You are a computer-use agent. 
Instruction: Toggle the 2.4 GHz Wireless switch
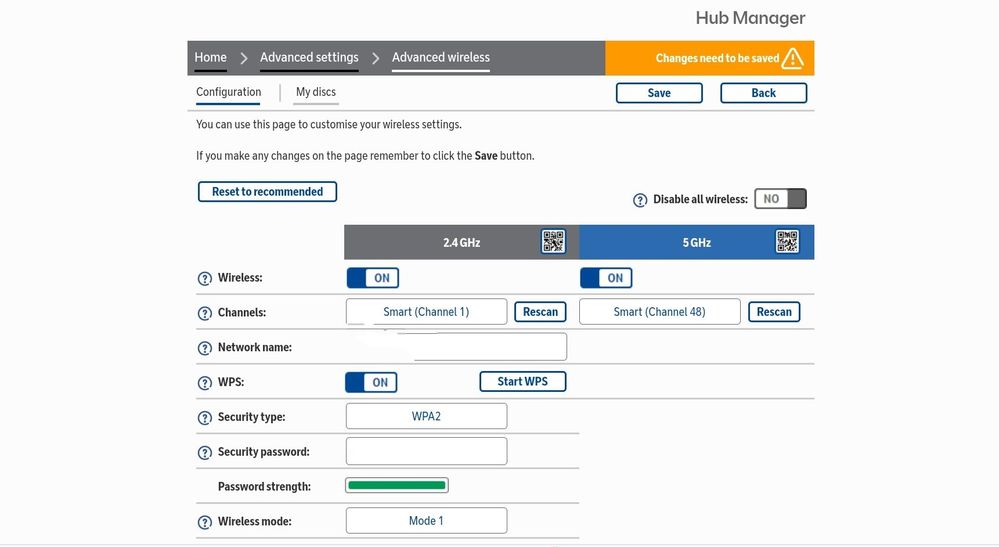click(372, 278)
